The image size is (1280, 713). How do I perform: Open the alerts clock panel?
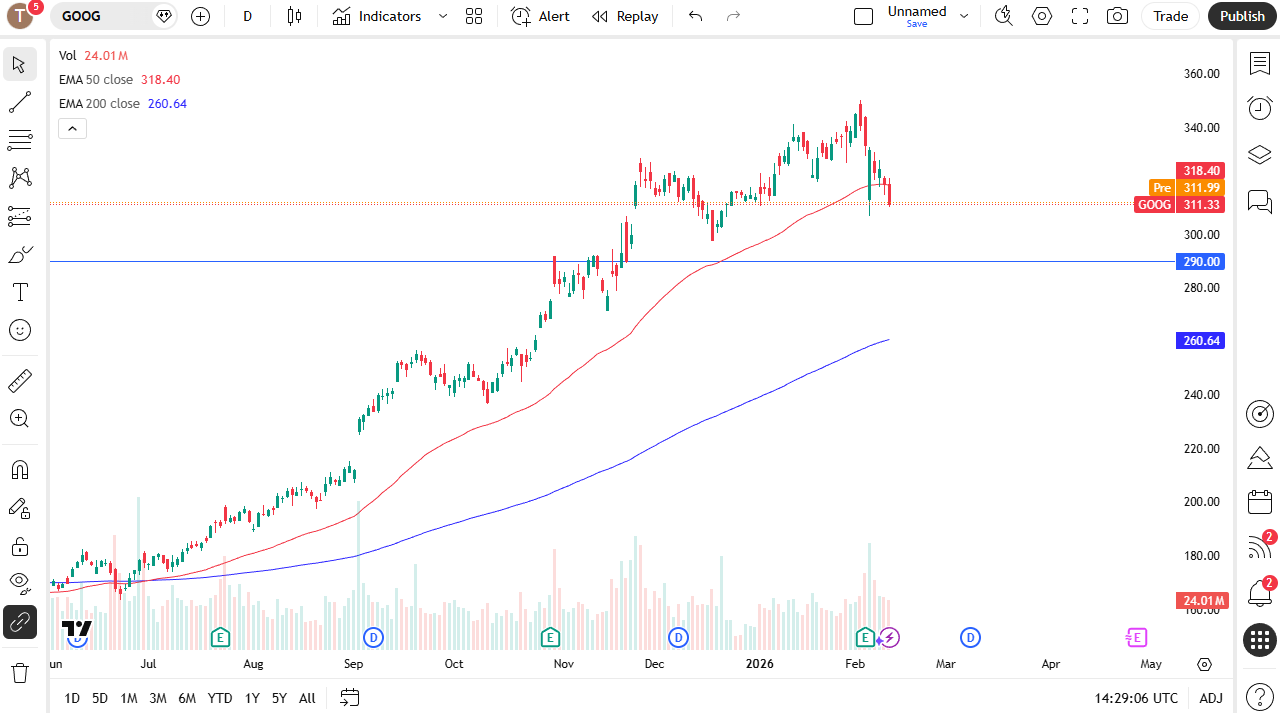[x=1260, y=108]
